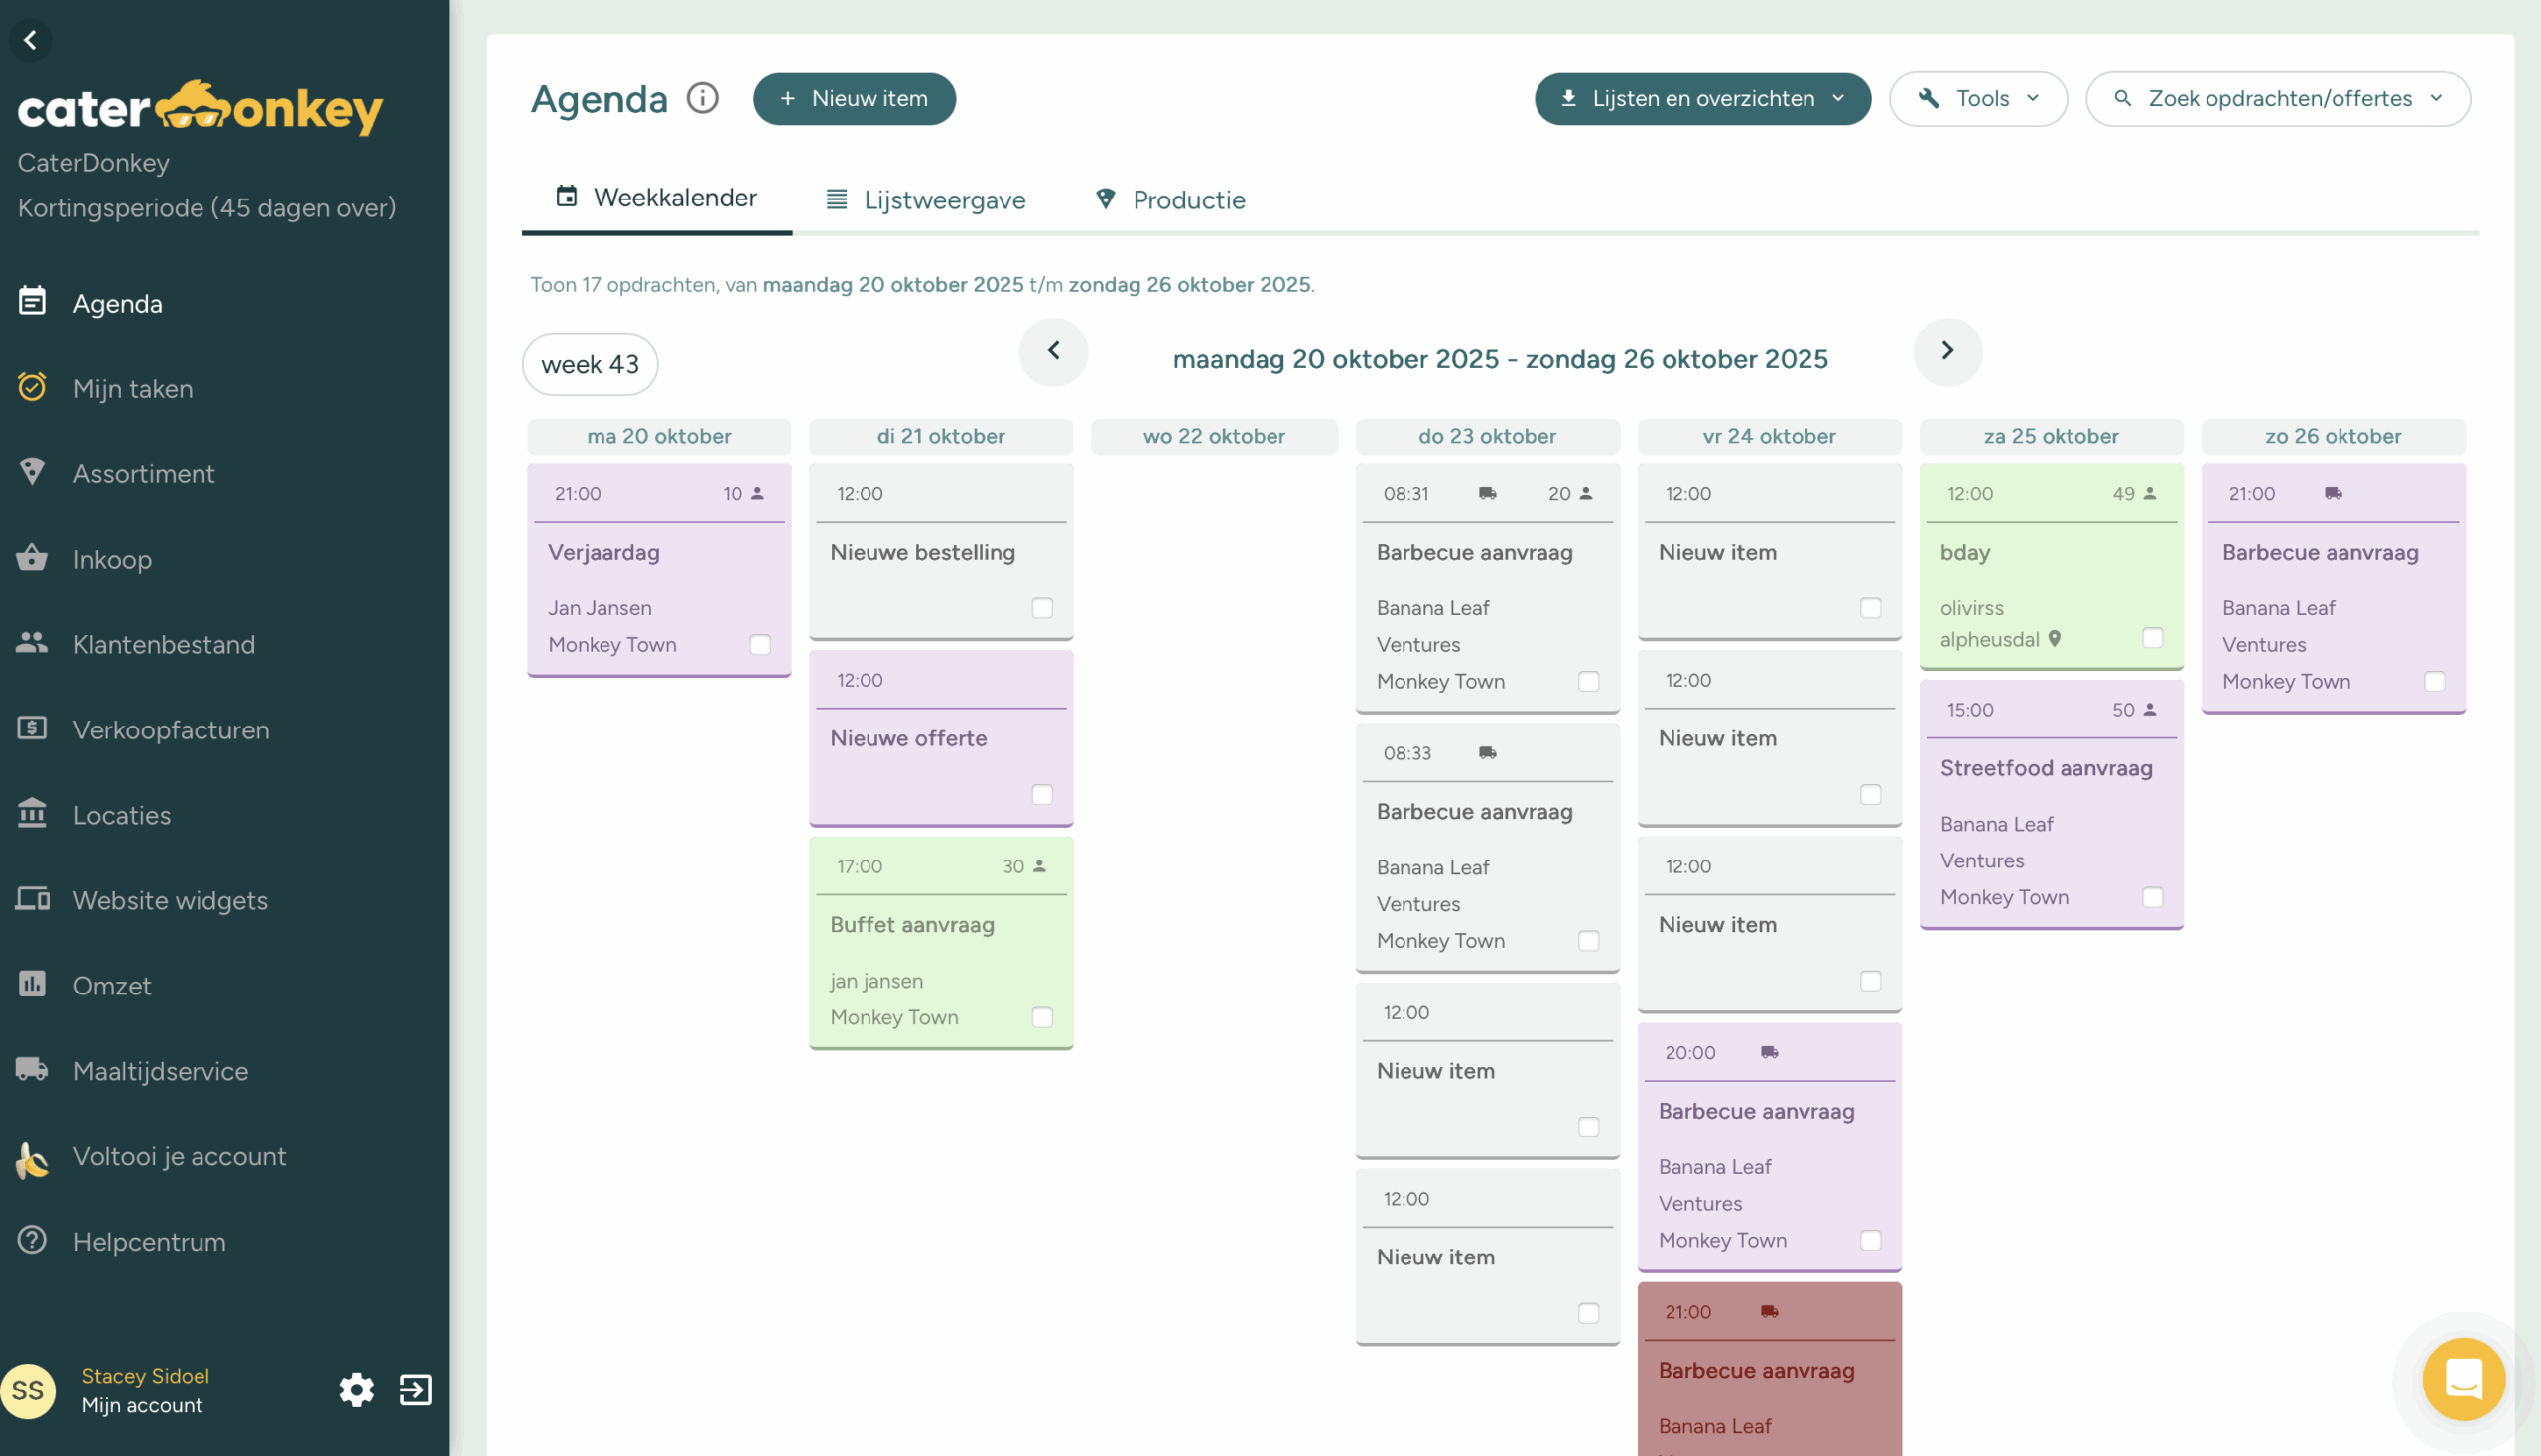The width and height of the screenshot is (2541, 1456).
Task: Check the Buffet aanvraag checkbox
Action: pyautogui.click(x=1042, y=1017)
